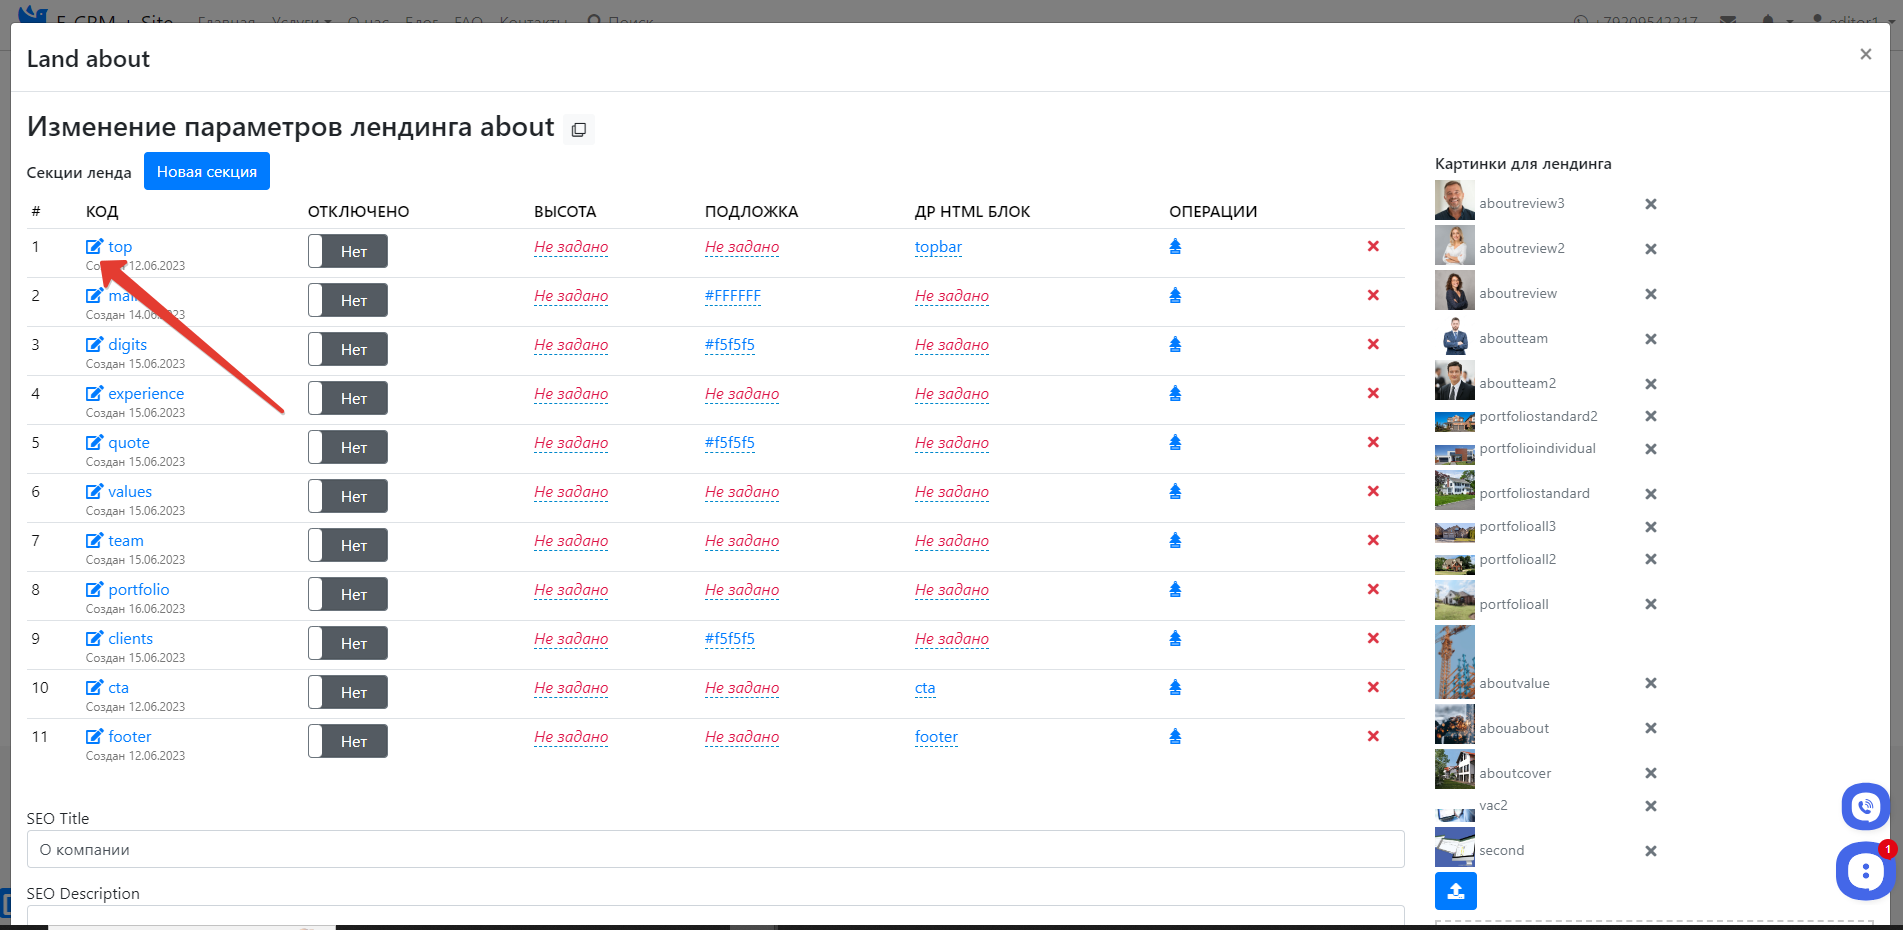Screen dimensions: 1903x930
Task: Open the chat widget with notification
Action: tap(1864, 871)
